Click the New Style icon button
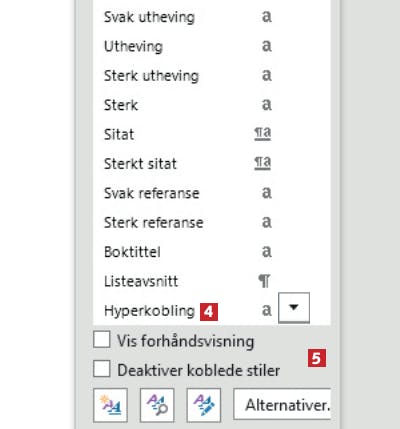400x429 pixels. tap(110, 405)
